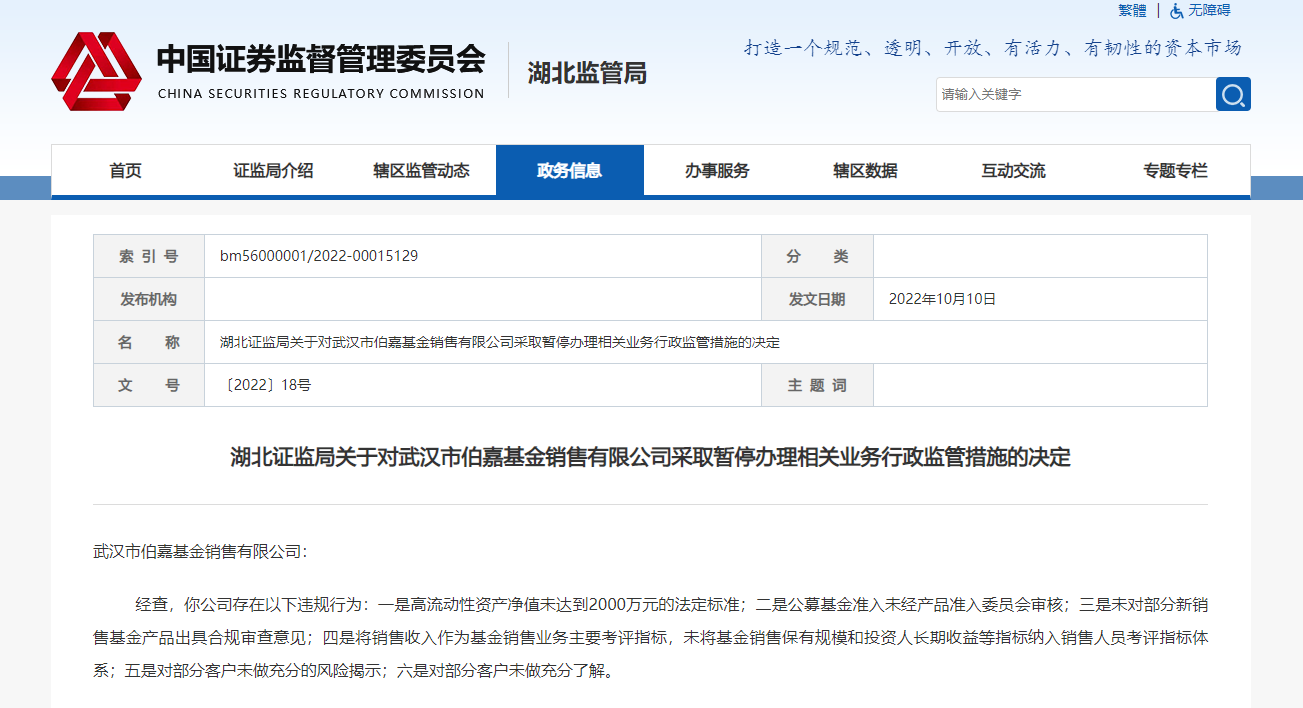
Task: Open the 证监局介绍 navigation tab
Action: [273, 171]
